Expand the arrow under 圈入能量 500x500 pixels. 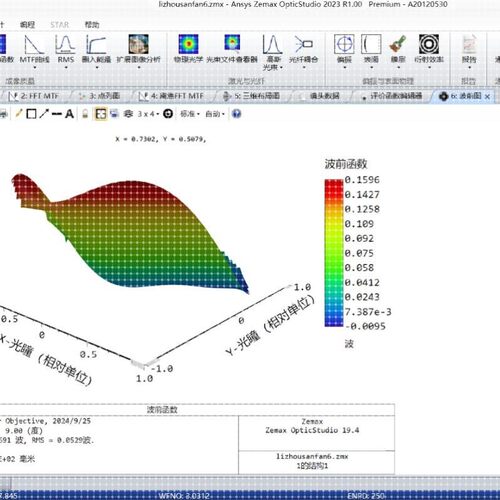[97, 68]
